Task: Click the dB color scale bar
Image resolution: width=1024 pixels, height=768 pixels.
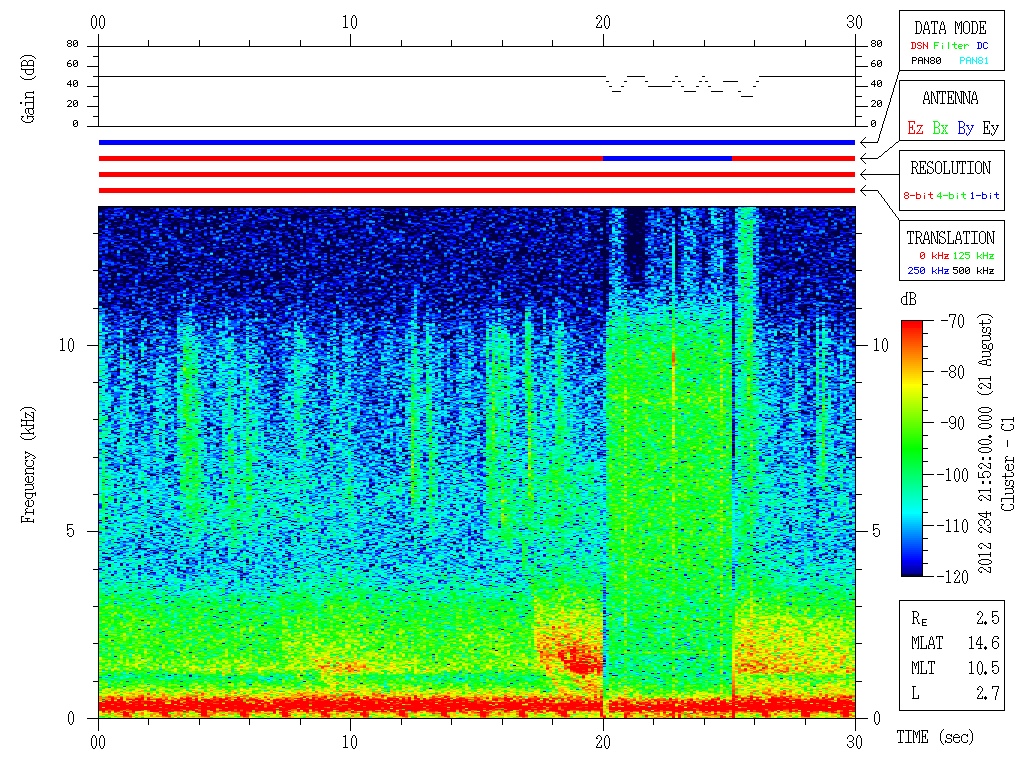Action: pyautogui.click(x=912, y=448)
